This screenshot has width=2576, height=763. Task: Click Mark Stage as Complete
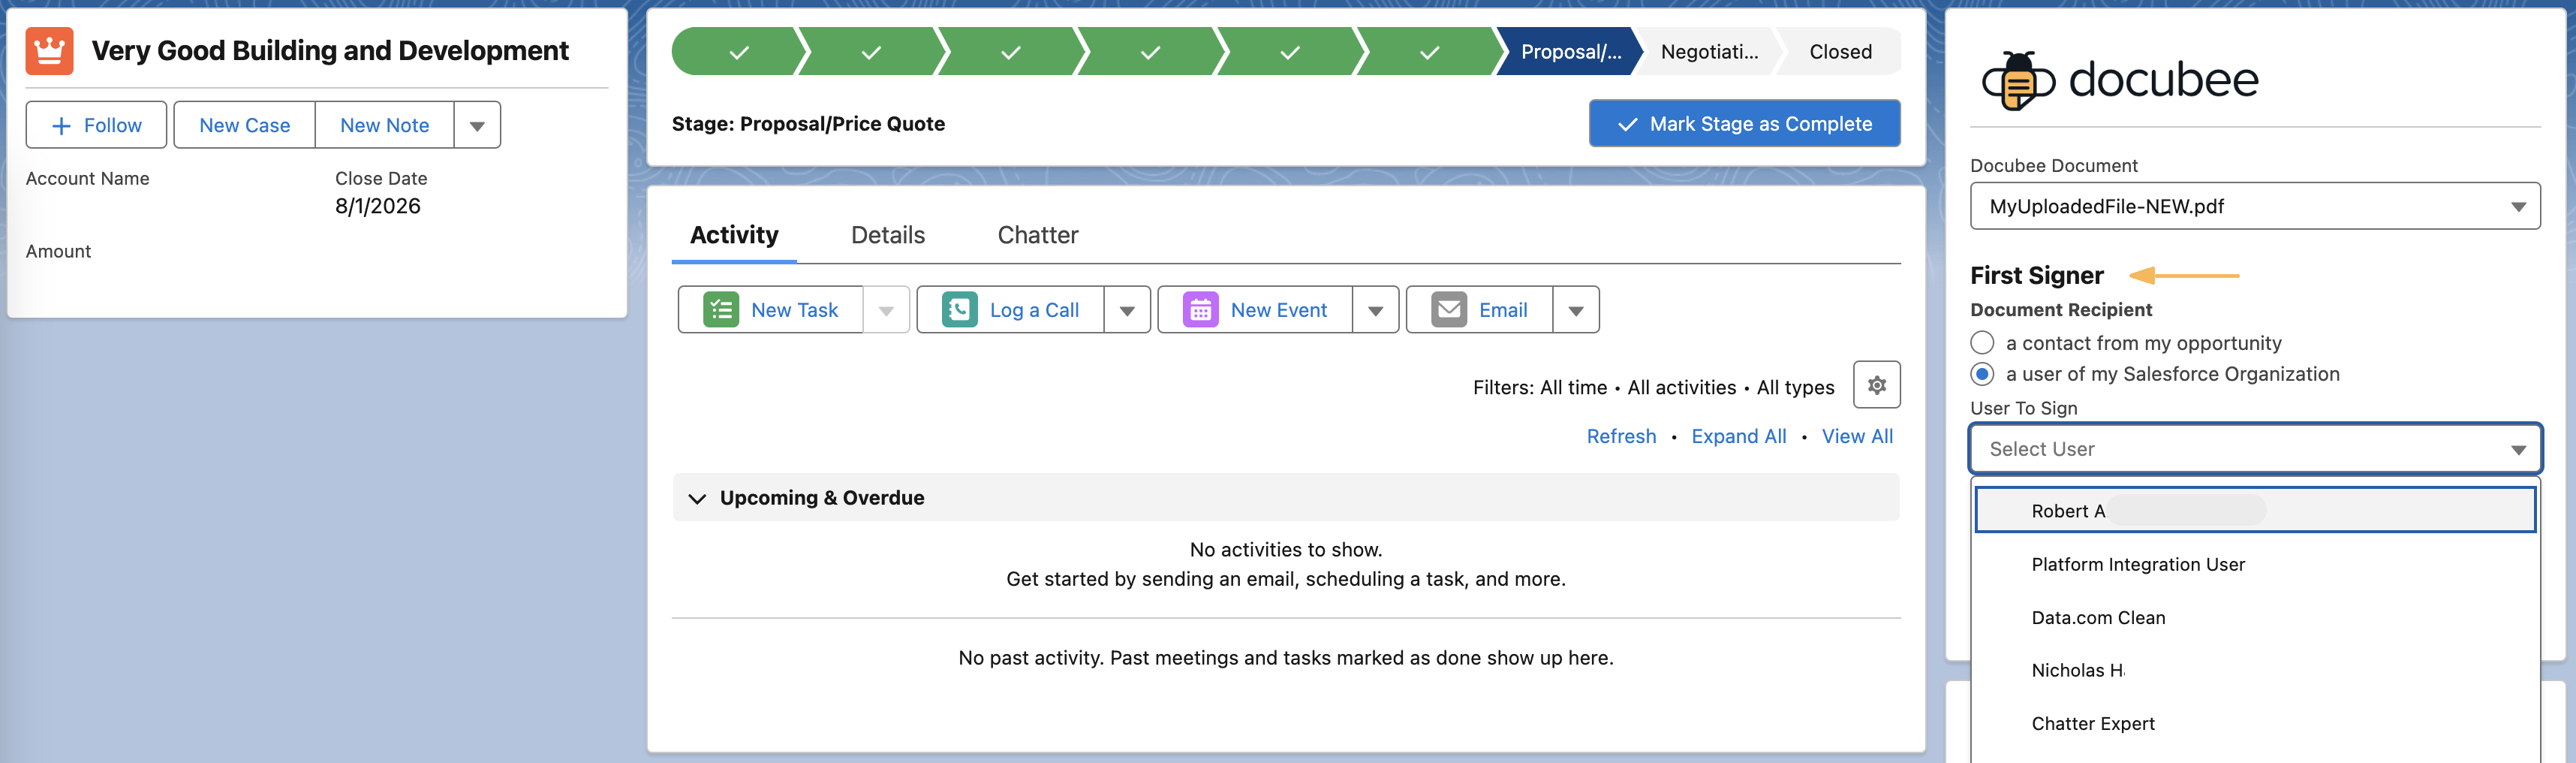pos(1744,124)
